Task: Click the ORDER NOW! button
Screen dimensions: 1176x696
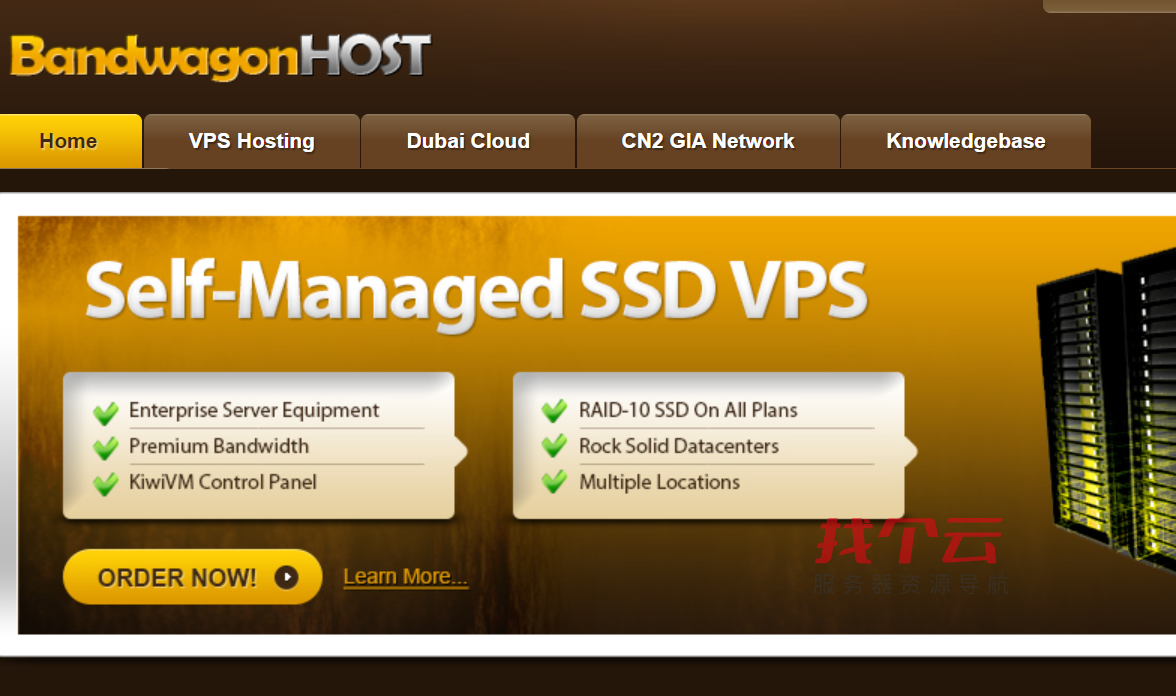Action: click(193, 577)
